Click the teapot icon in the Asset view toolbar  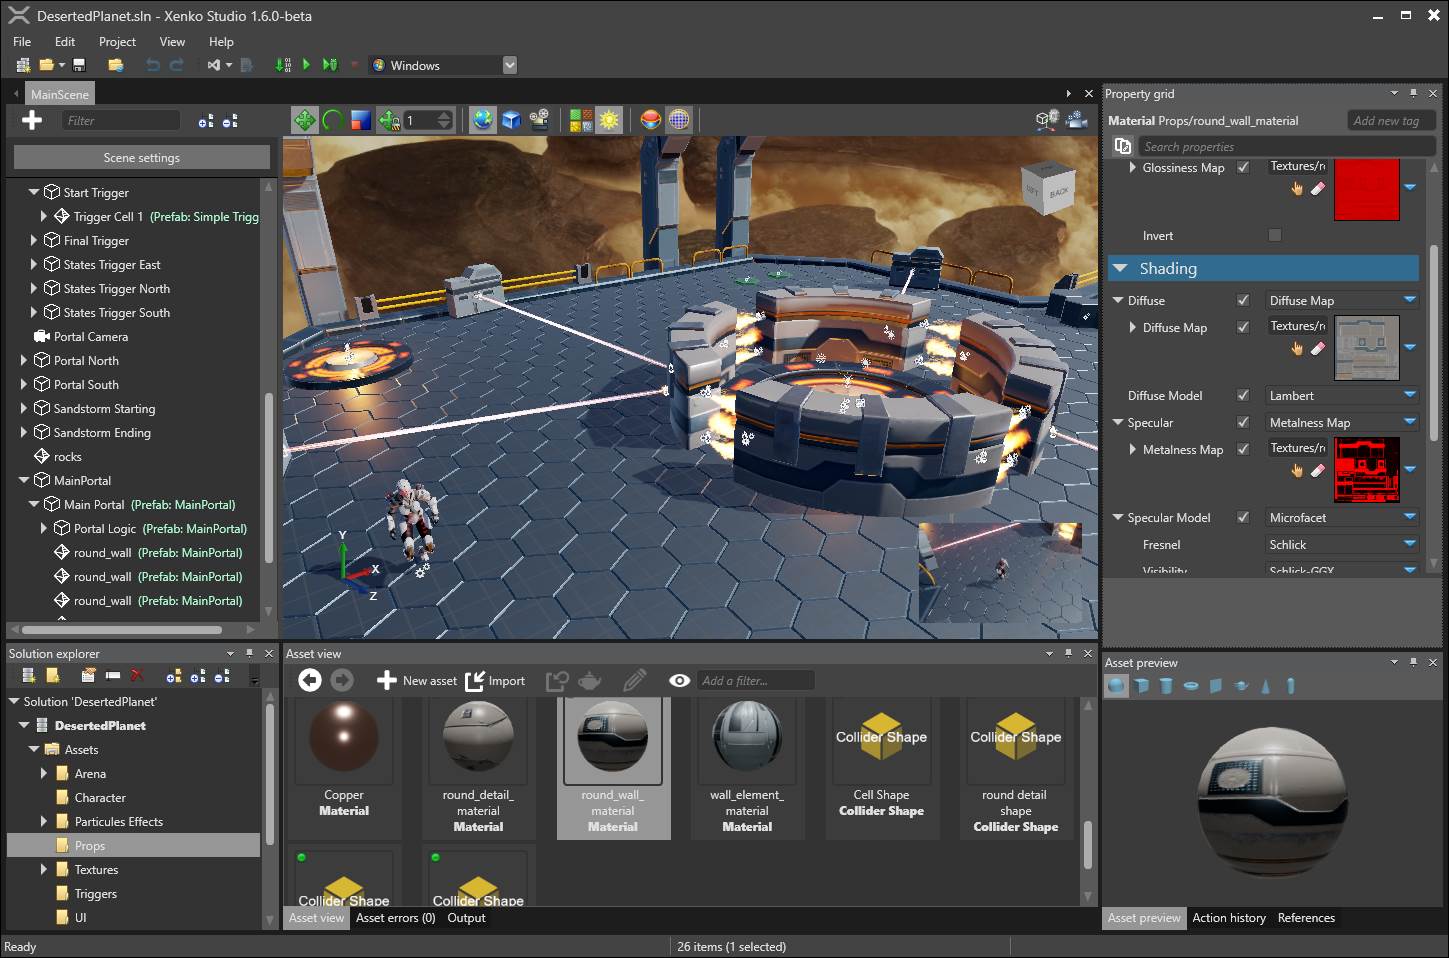[x=590, y=680]
